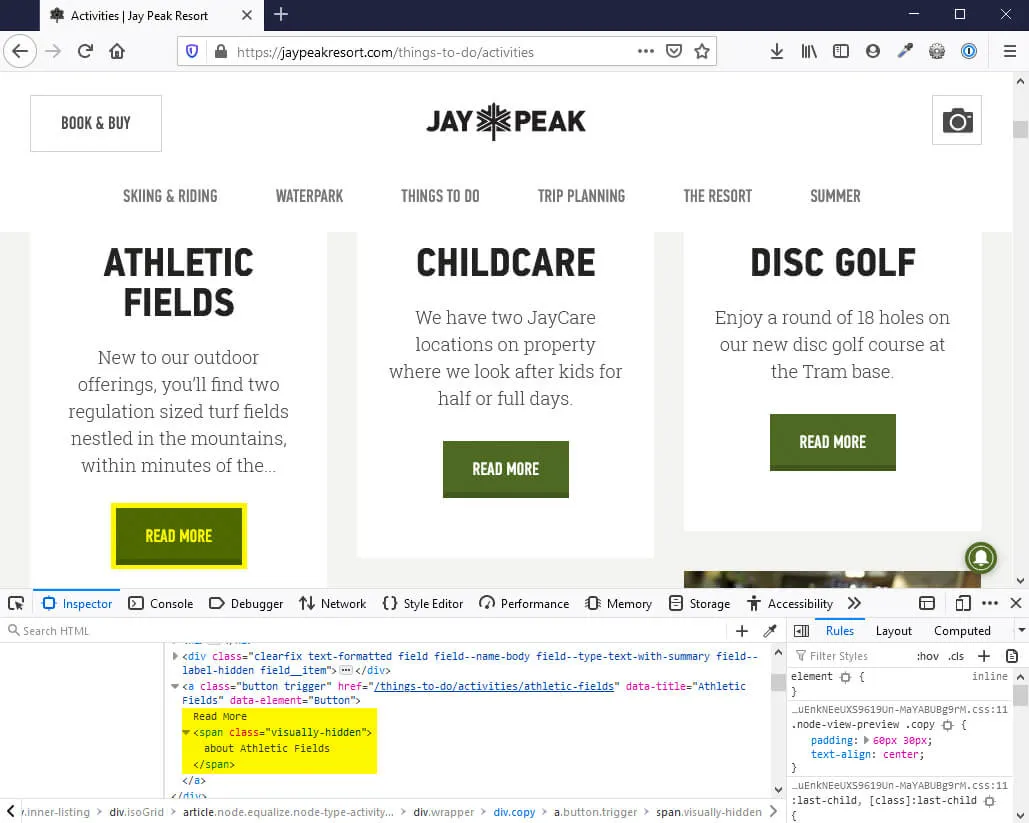Open the Downloads panel in Firefox
This screenshot has height=823, width=1029.
(777, 51)
